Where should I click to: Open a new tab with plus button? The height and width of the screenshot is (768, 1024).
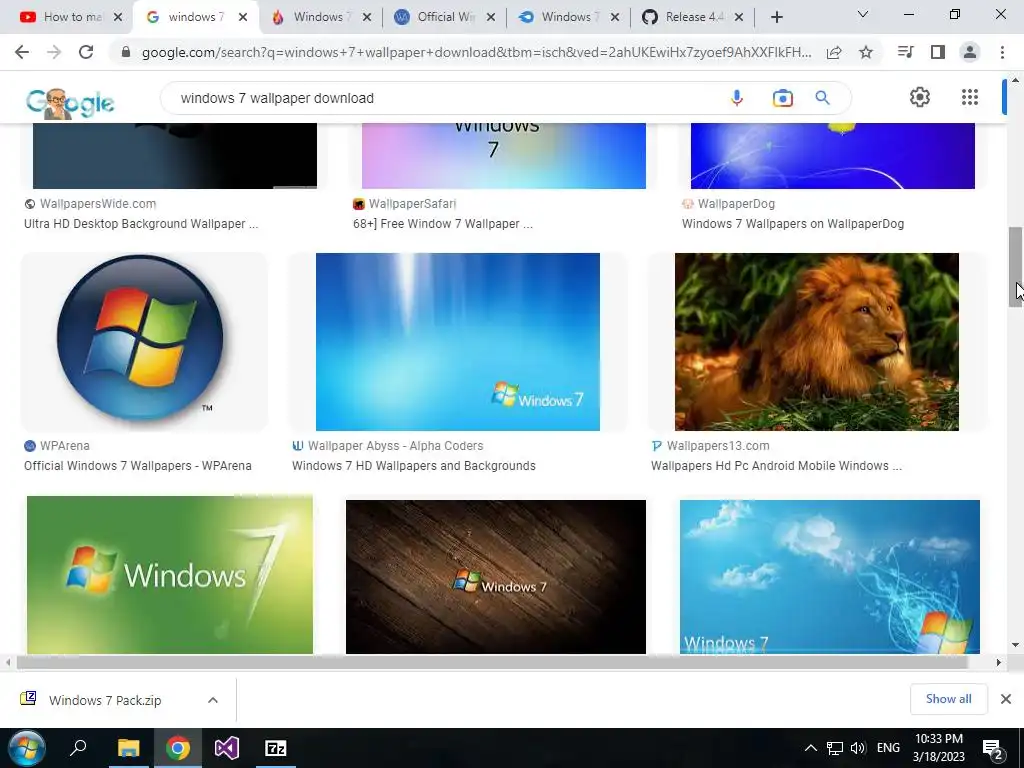coord(776,17)
